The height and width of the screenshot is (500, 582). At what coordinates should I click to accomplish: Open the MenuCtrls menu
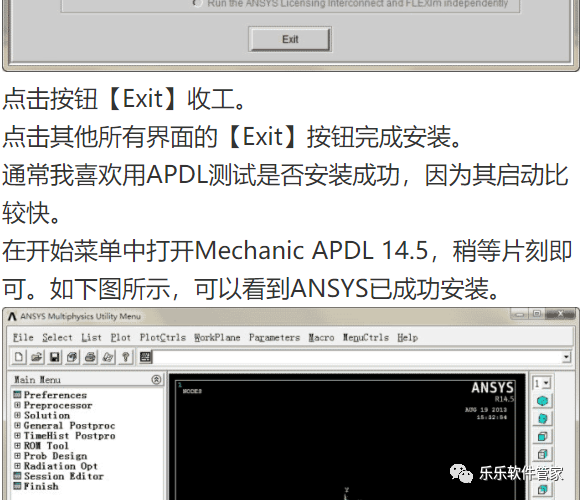pyautogui.click(x=366, y=337)
